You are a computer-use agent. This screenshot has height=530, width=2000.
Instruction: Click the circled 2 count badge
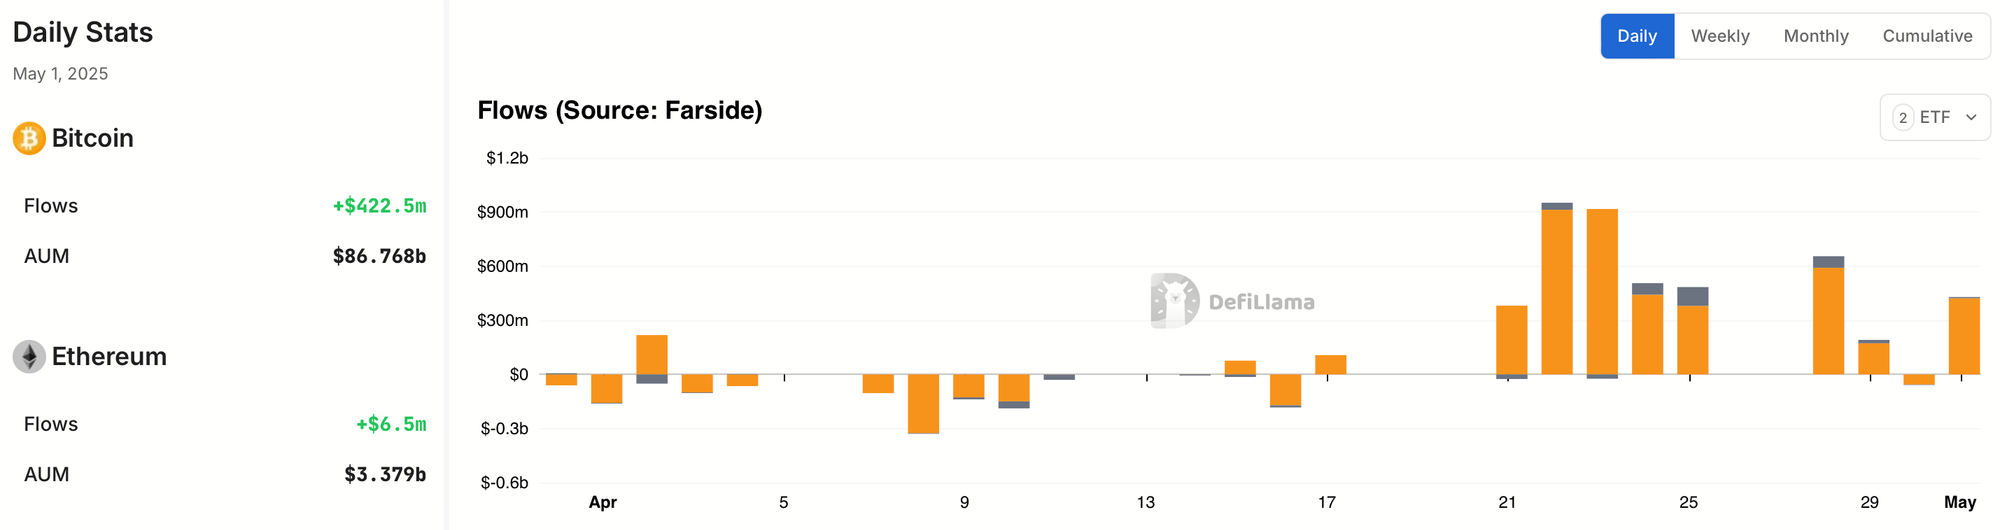pos(1903,118)
